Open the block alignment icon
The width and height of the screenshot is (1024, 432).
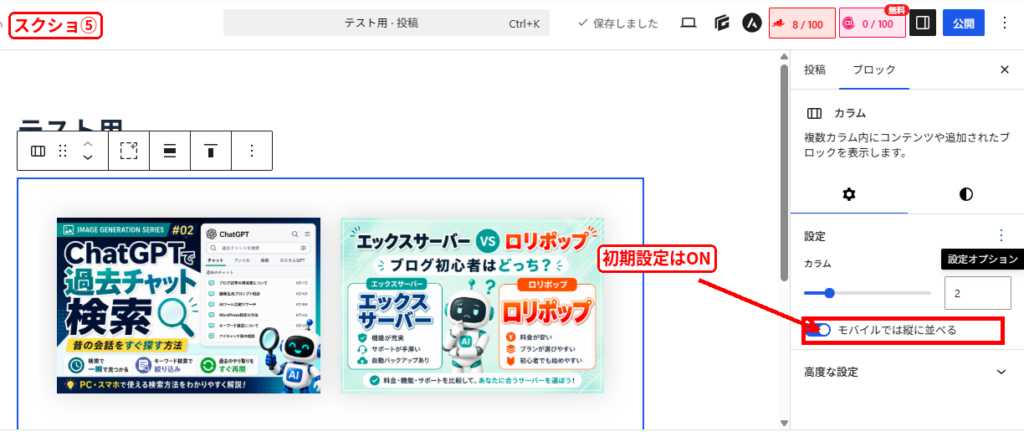169,151
